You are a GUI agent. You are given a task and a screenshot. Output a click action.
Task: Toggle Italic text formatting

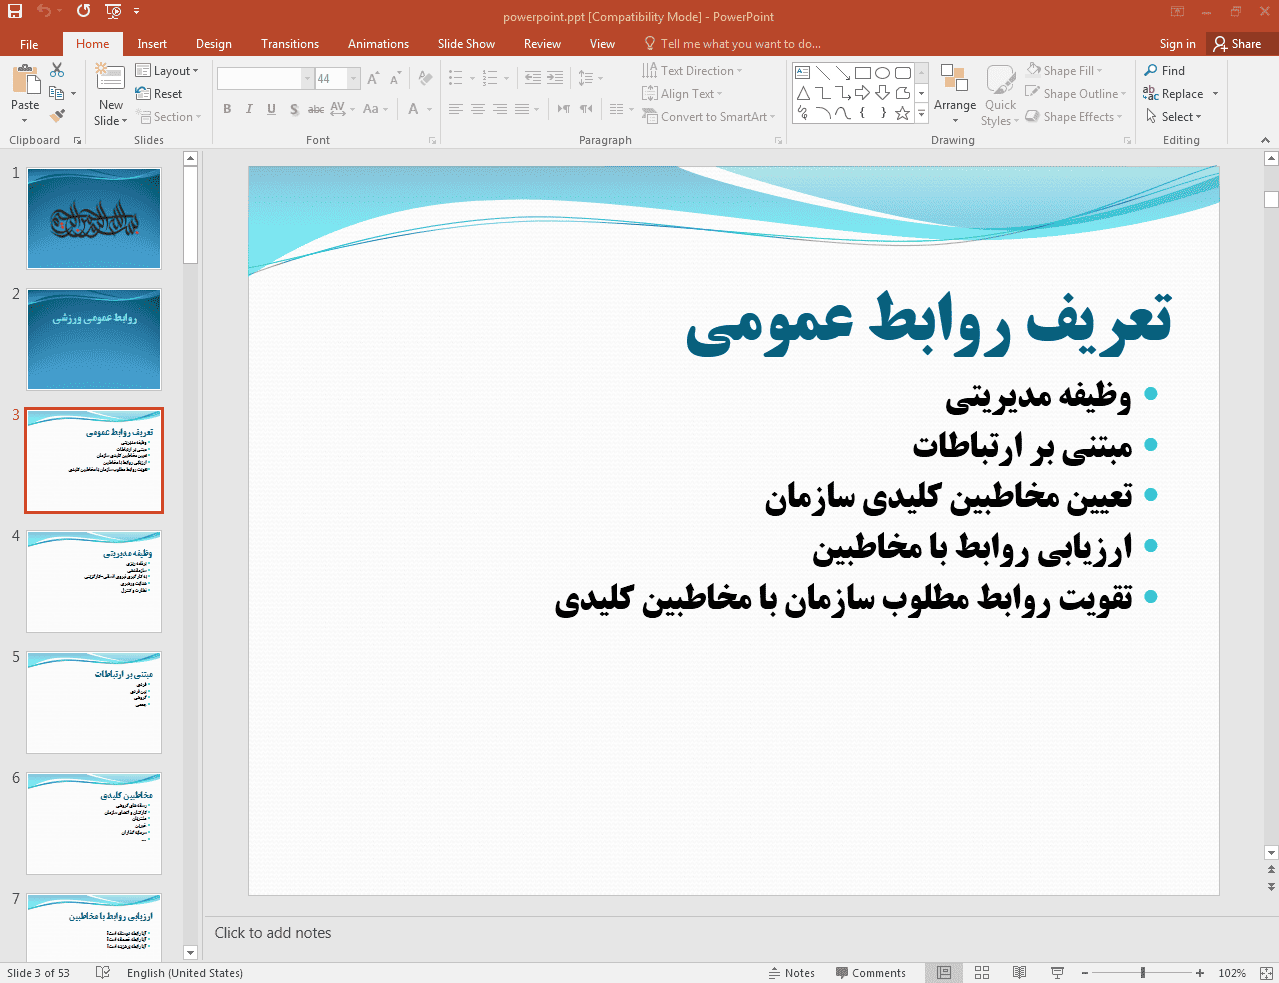249,109
